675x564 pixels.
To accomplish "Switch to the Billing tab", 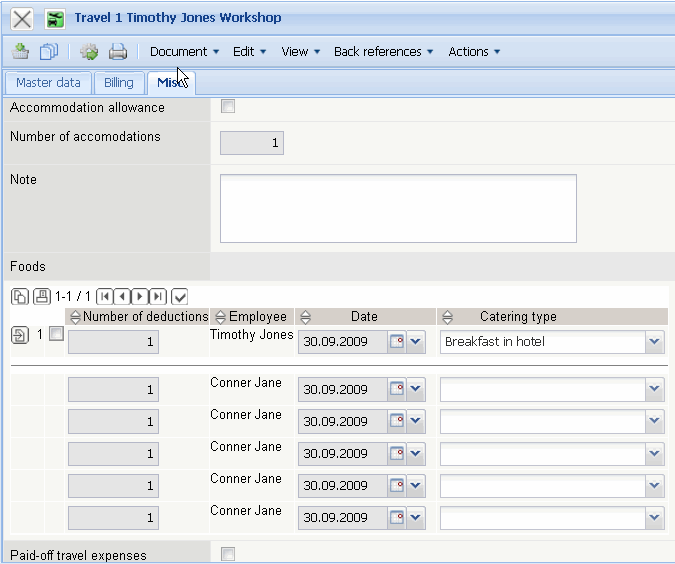I will click(x=119, y=83).
